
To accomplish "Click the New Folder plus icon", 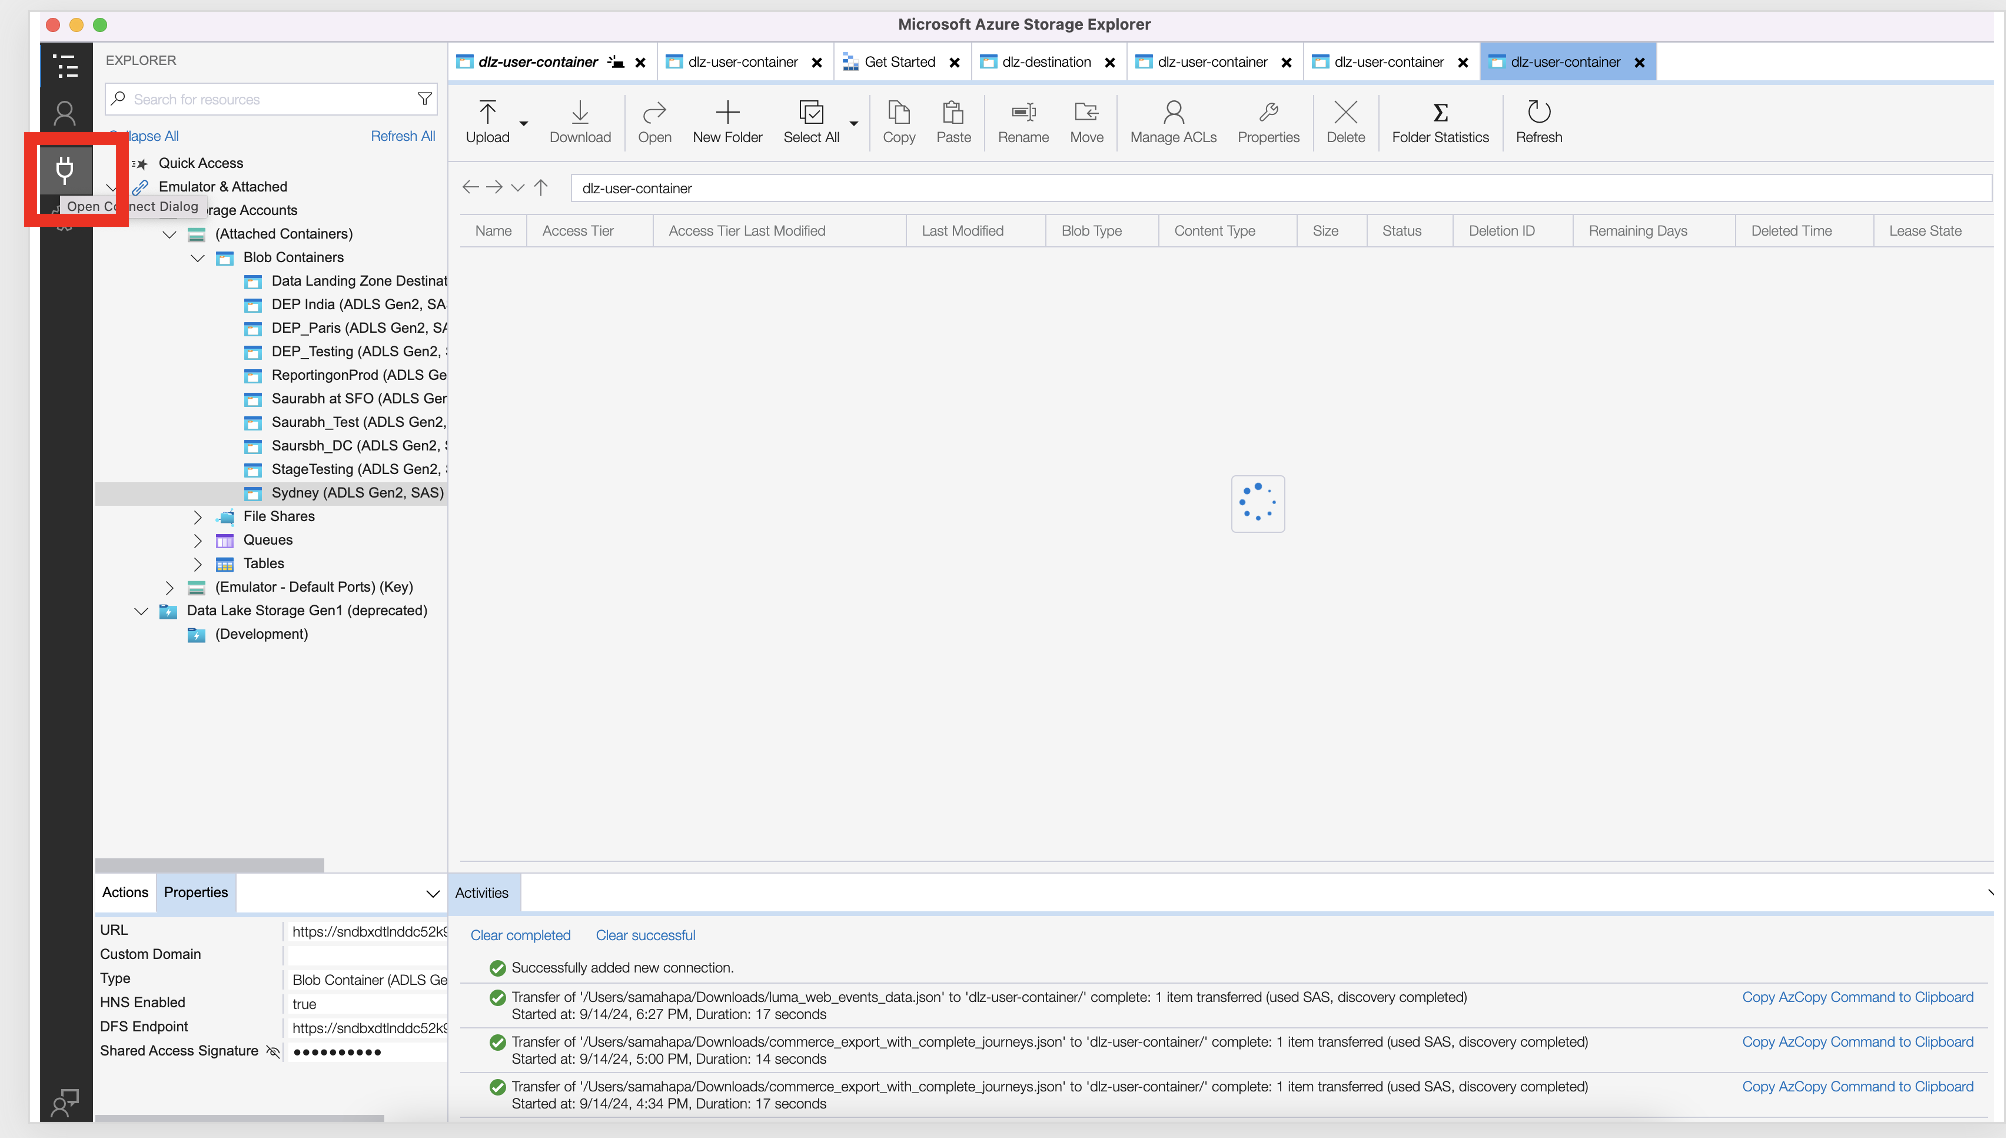I will click(727, 112).
